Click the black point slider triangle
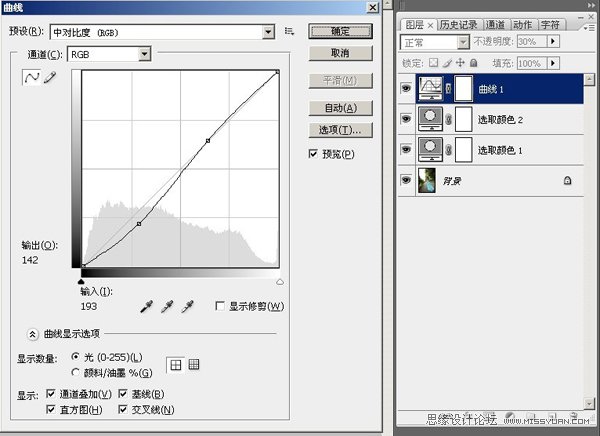The height and width of the screenshot is (436, 600). pos(81,282)
